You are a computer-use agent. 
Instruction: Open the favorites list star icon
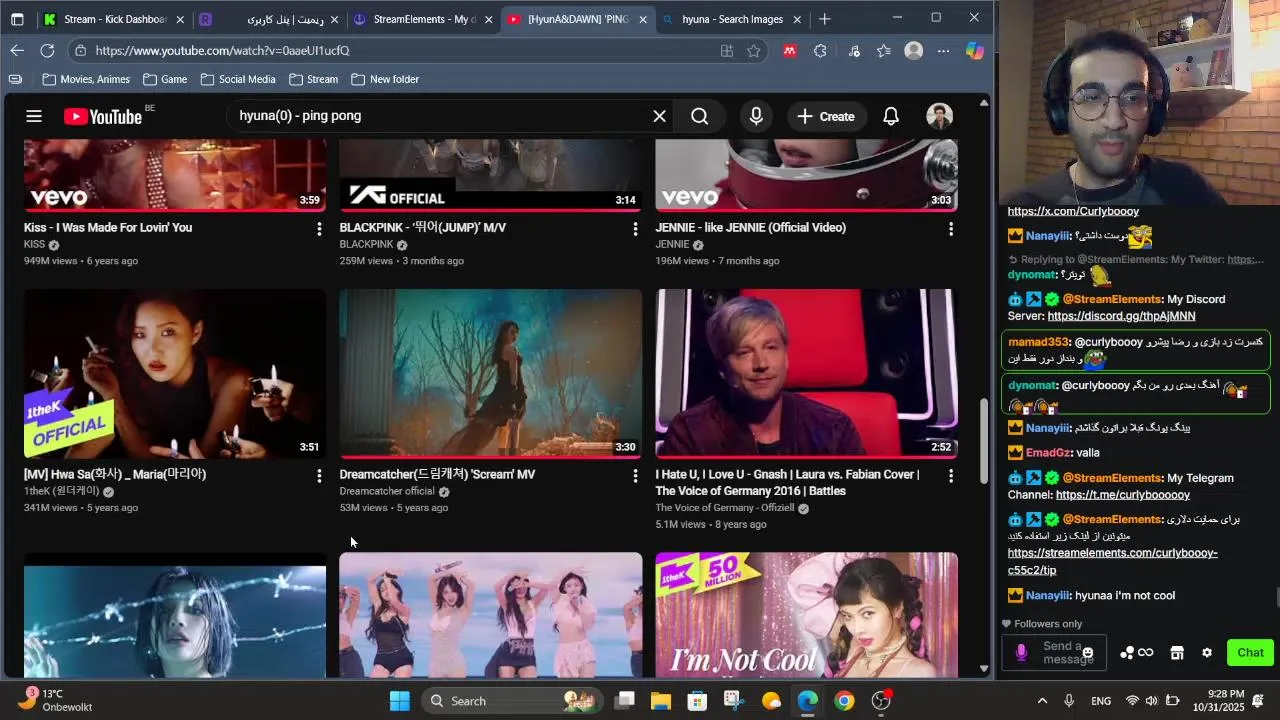[x=884, y=50]
